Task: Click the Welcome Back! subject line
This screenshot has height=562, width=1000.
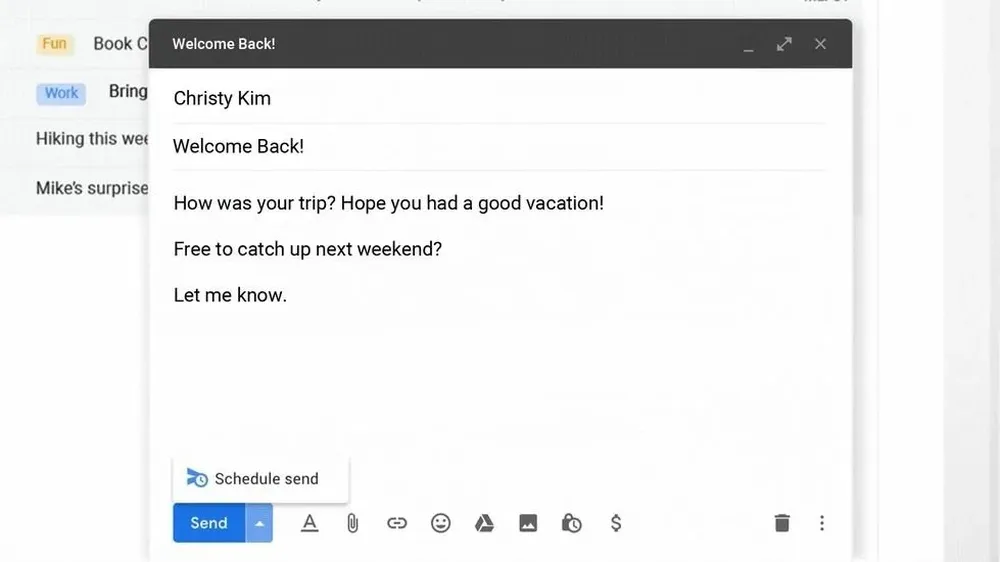Action: pyautogui.click(x=238, y=146)
